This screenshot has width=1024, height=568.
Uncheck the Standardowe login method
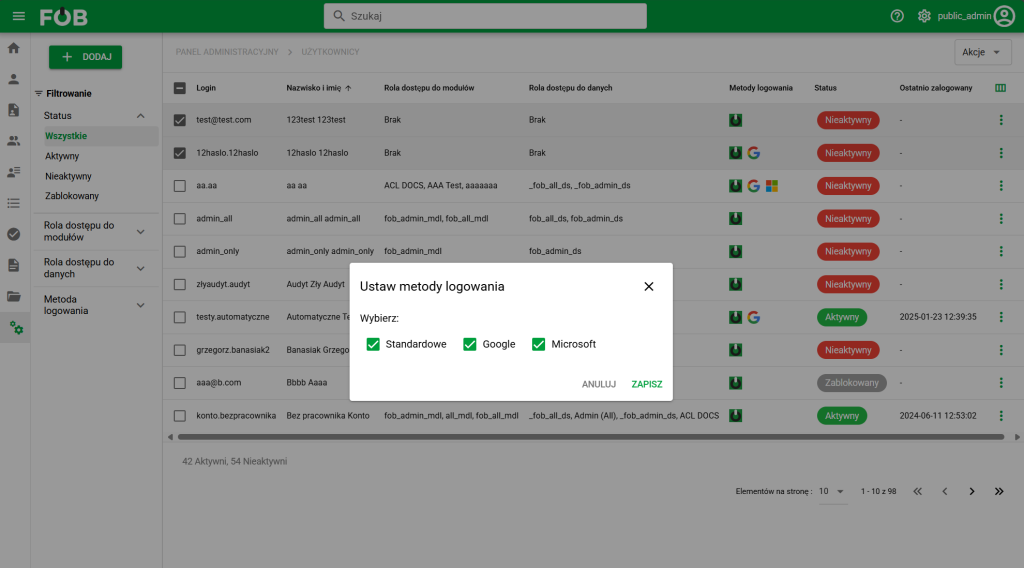coord(373,344)
